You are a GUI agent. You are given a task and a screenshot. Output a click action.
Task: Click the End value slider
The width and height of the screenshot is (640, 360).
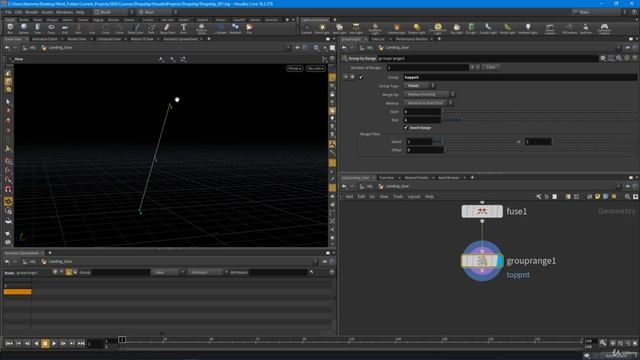coord(539,120)
